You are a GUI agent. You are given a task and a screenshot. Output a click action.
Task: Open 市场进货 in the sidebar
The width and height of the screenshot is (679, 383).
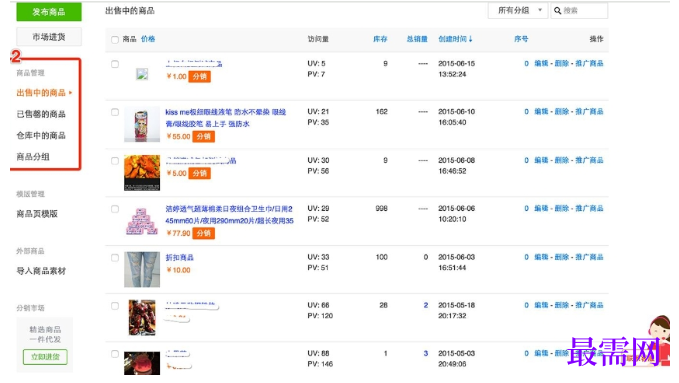49,37
